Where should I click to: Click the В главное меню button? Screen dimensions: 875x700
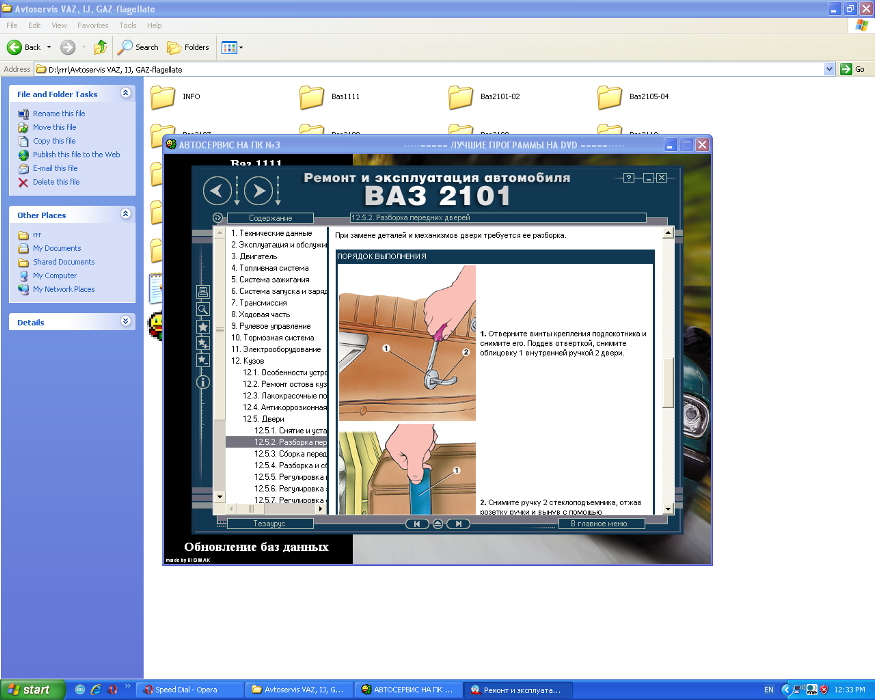point(601,524)
